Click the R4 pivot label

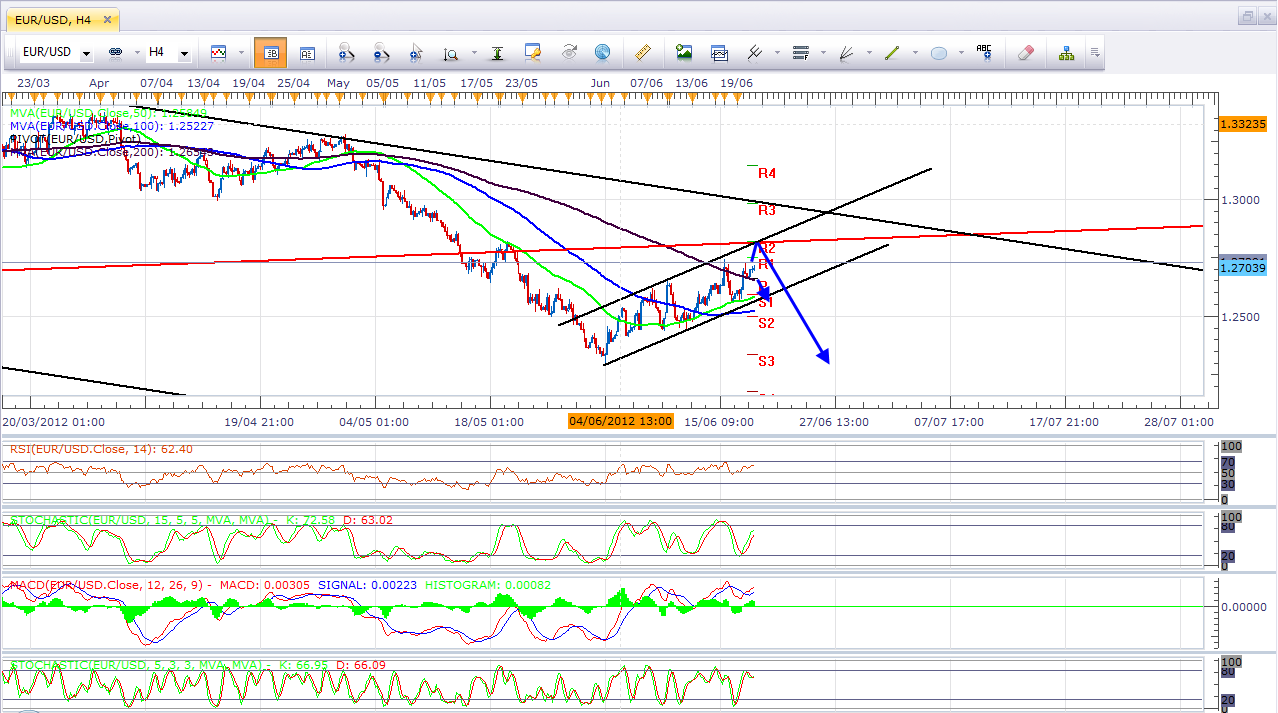767,173
